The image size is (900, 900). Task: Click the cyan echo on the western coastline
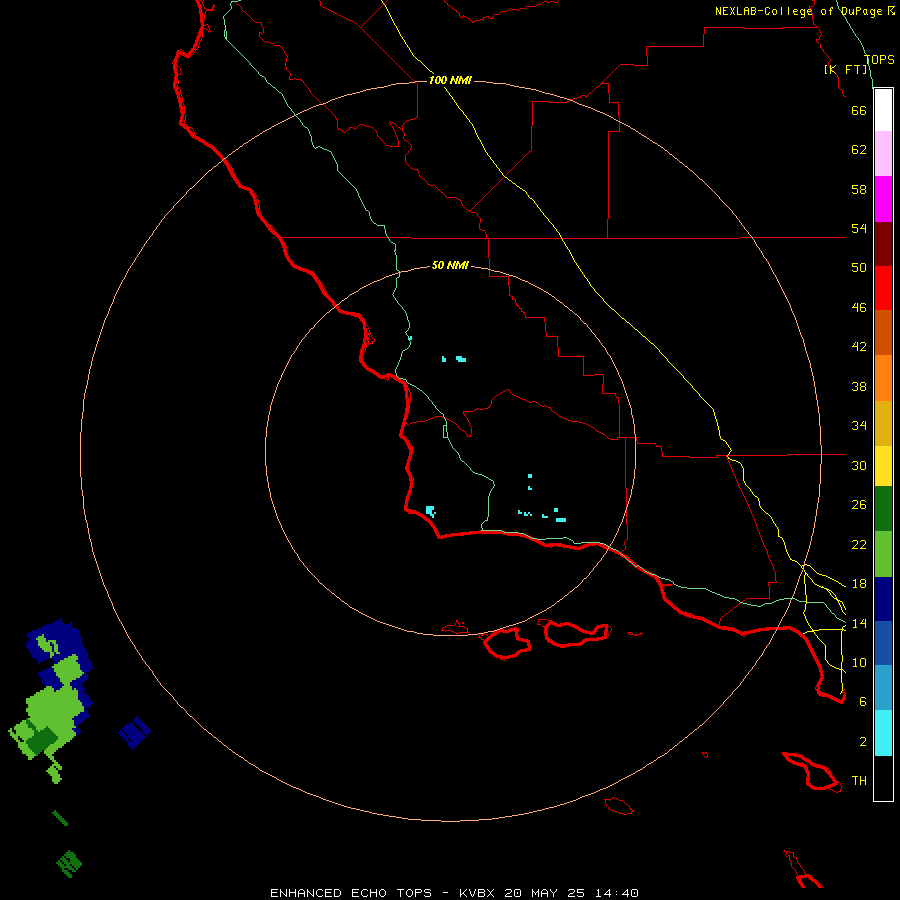(x=430, y=511)
